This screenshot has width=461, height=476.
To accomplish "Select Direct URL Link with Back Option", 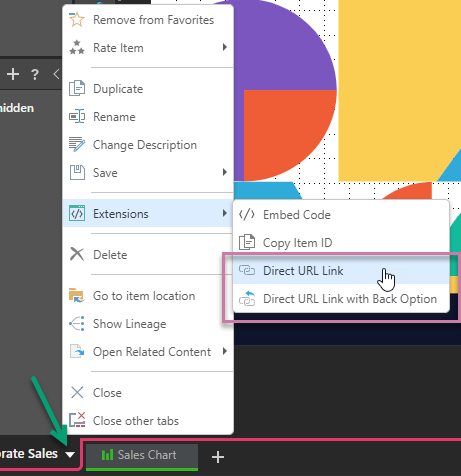I will [x=341, y=299].
